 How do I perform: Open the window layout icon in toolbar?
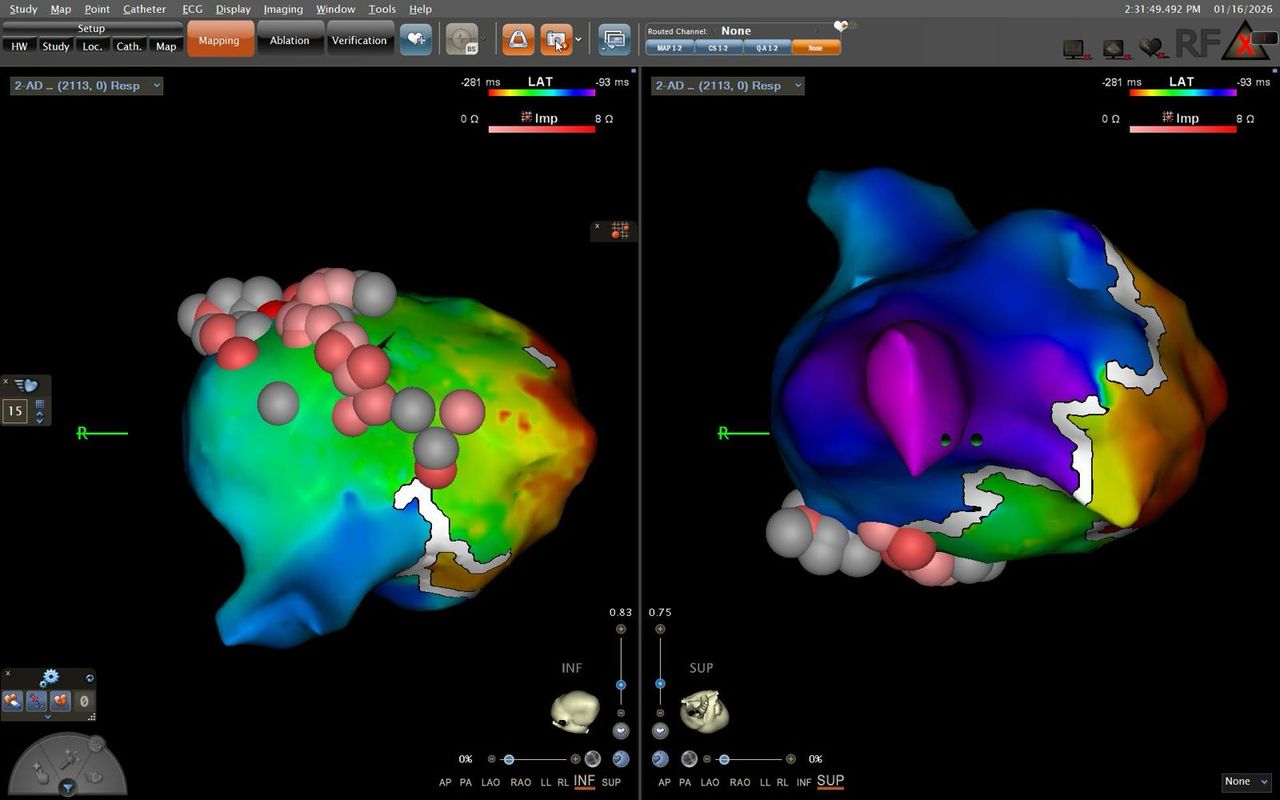click(614, 40)
